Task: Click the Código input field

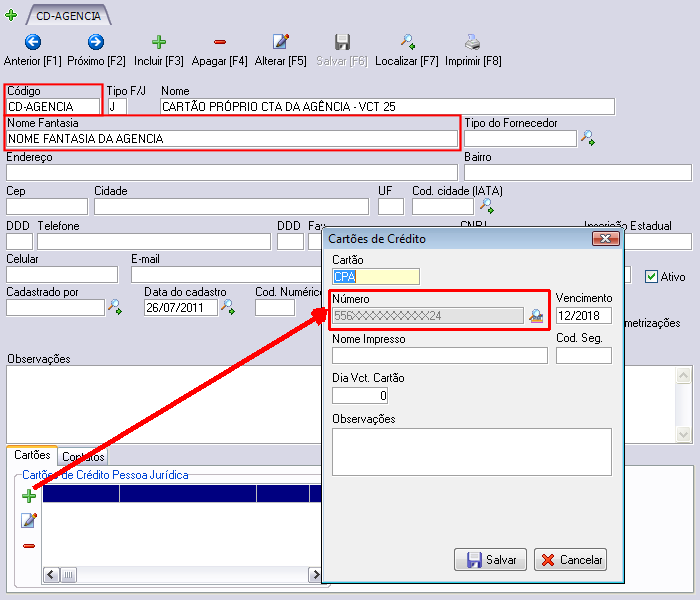Action: pos(53,107)
